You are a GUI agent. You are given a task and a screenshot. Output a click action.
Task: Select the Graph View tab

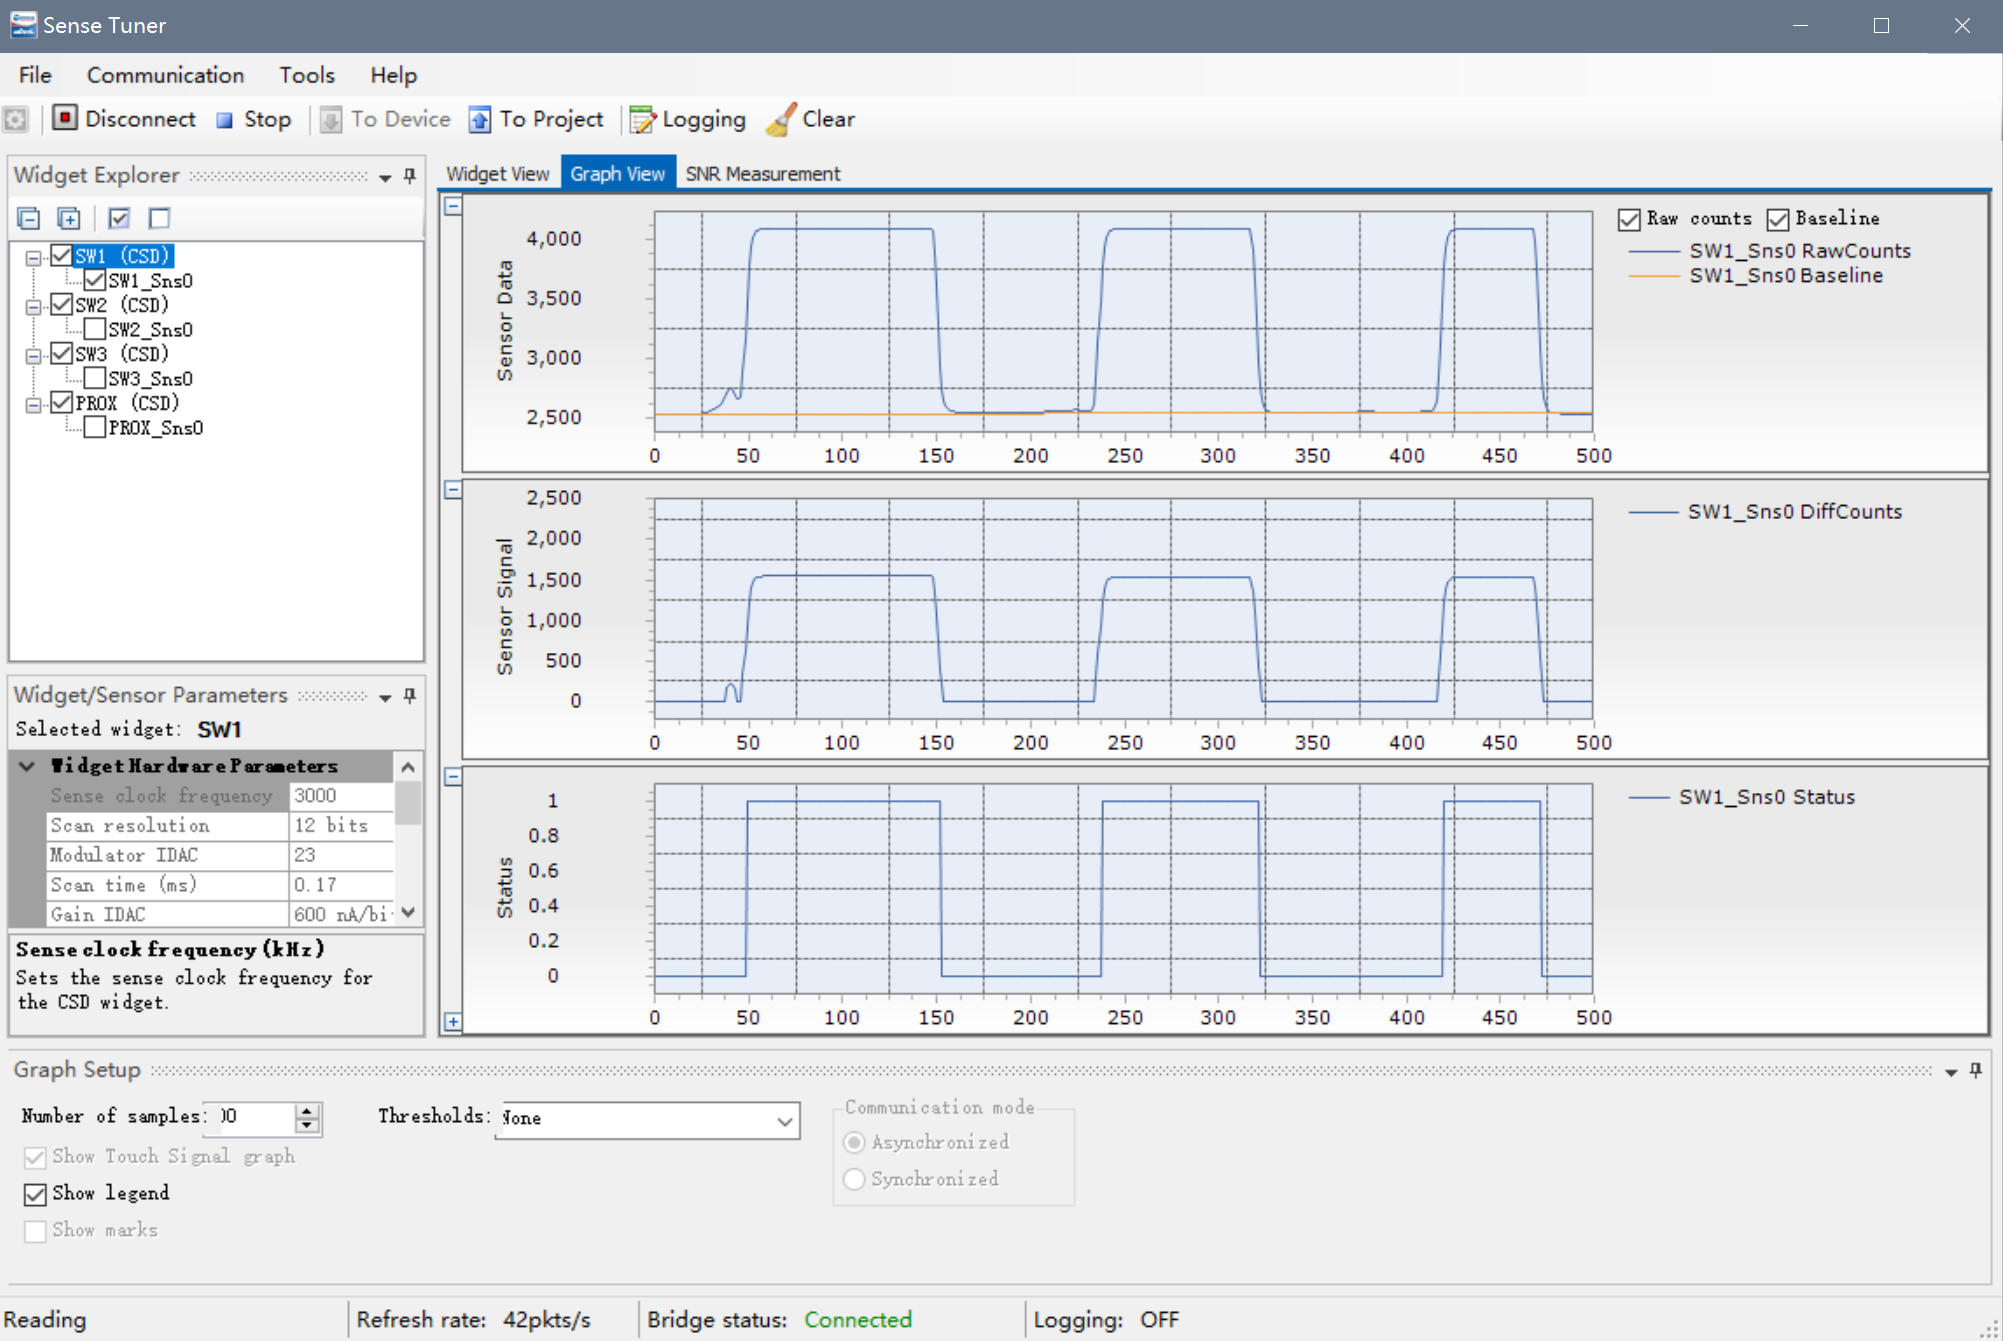618,173
